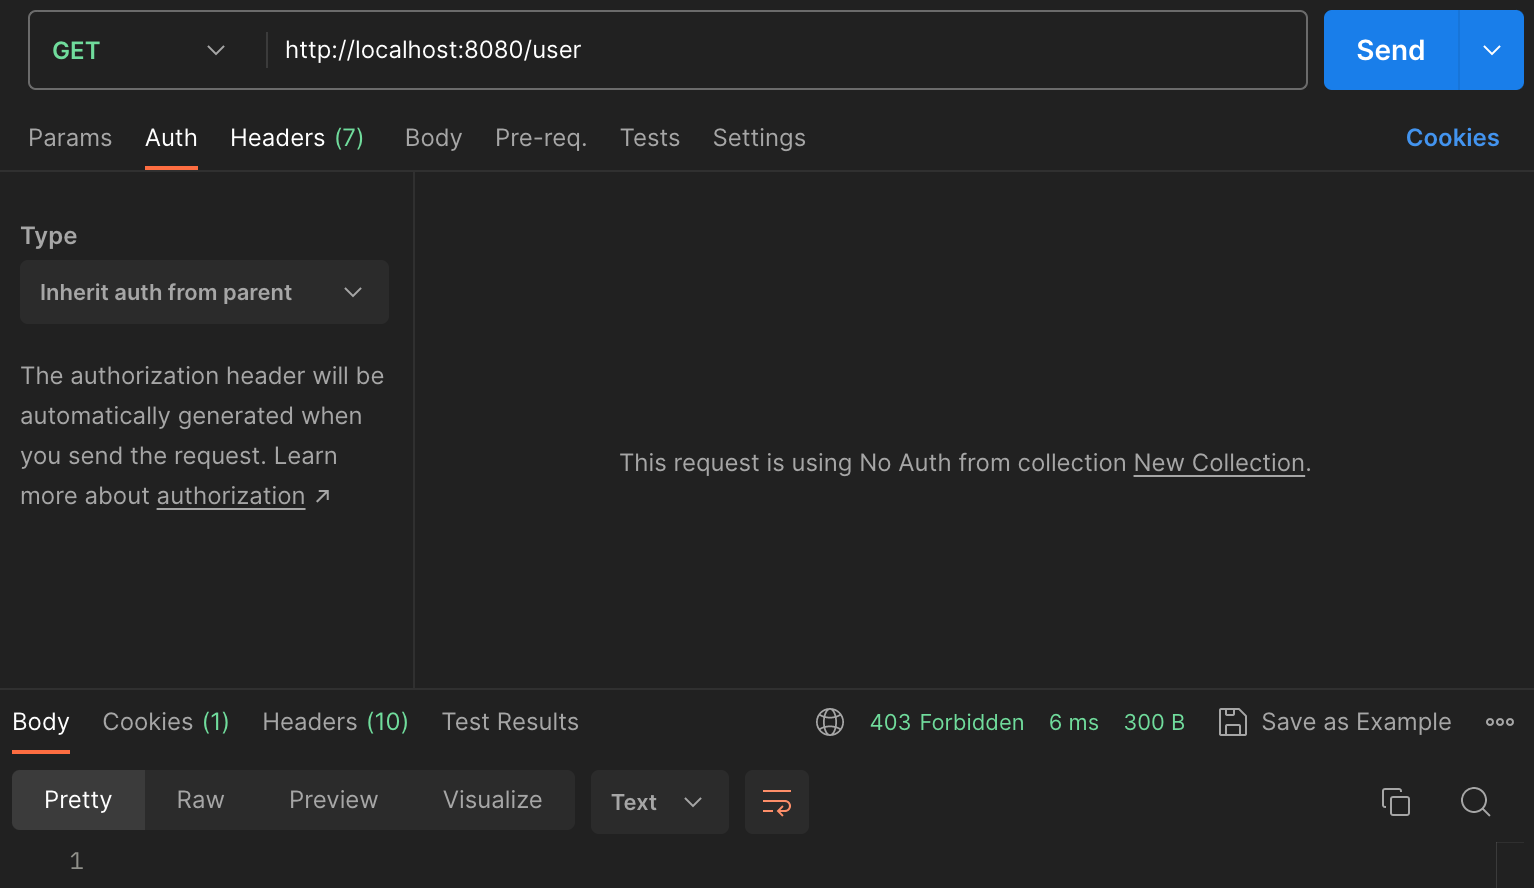Switch to the request Body tab
Image resolution: width=1534 pixels, height=888 pixels.
pyautogui.click(x=433, y=138)
